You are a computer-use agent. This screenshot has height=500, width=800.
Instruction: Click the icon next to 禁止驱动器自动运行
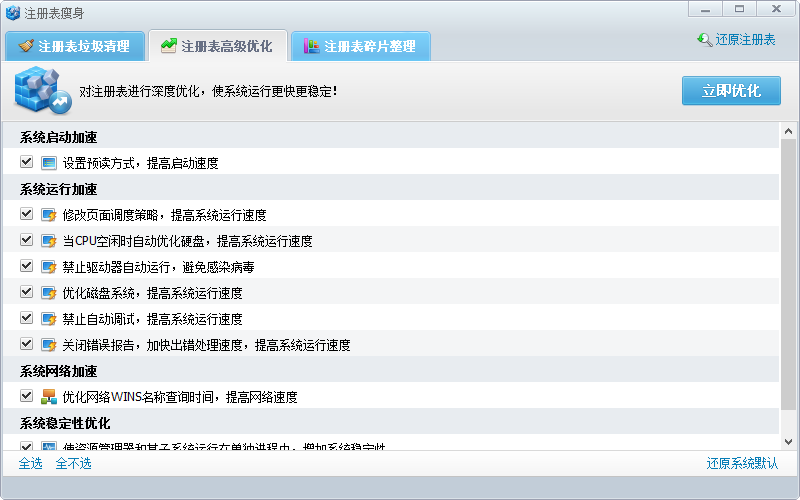click(49, 267)
